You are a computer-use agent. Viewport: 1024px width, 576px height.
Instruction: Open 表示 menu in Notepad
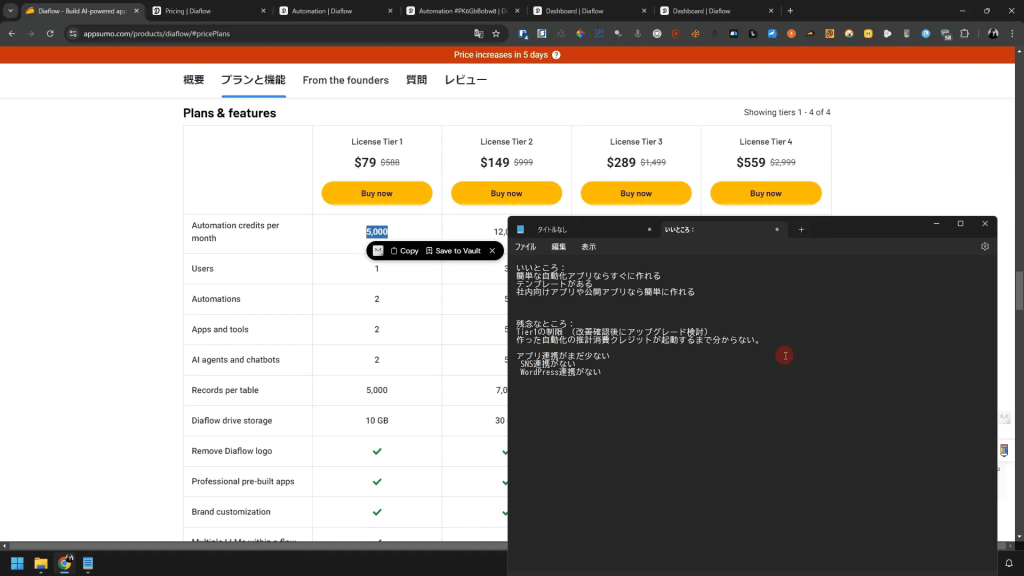pos(588,247)
